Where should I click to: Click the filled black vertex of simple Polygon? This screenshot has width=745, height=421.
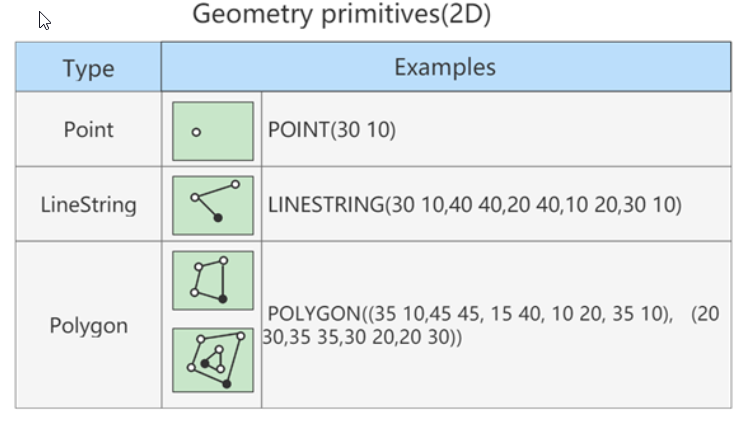(222, 299)
